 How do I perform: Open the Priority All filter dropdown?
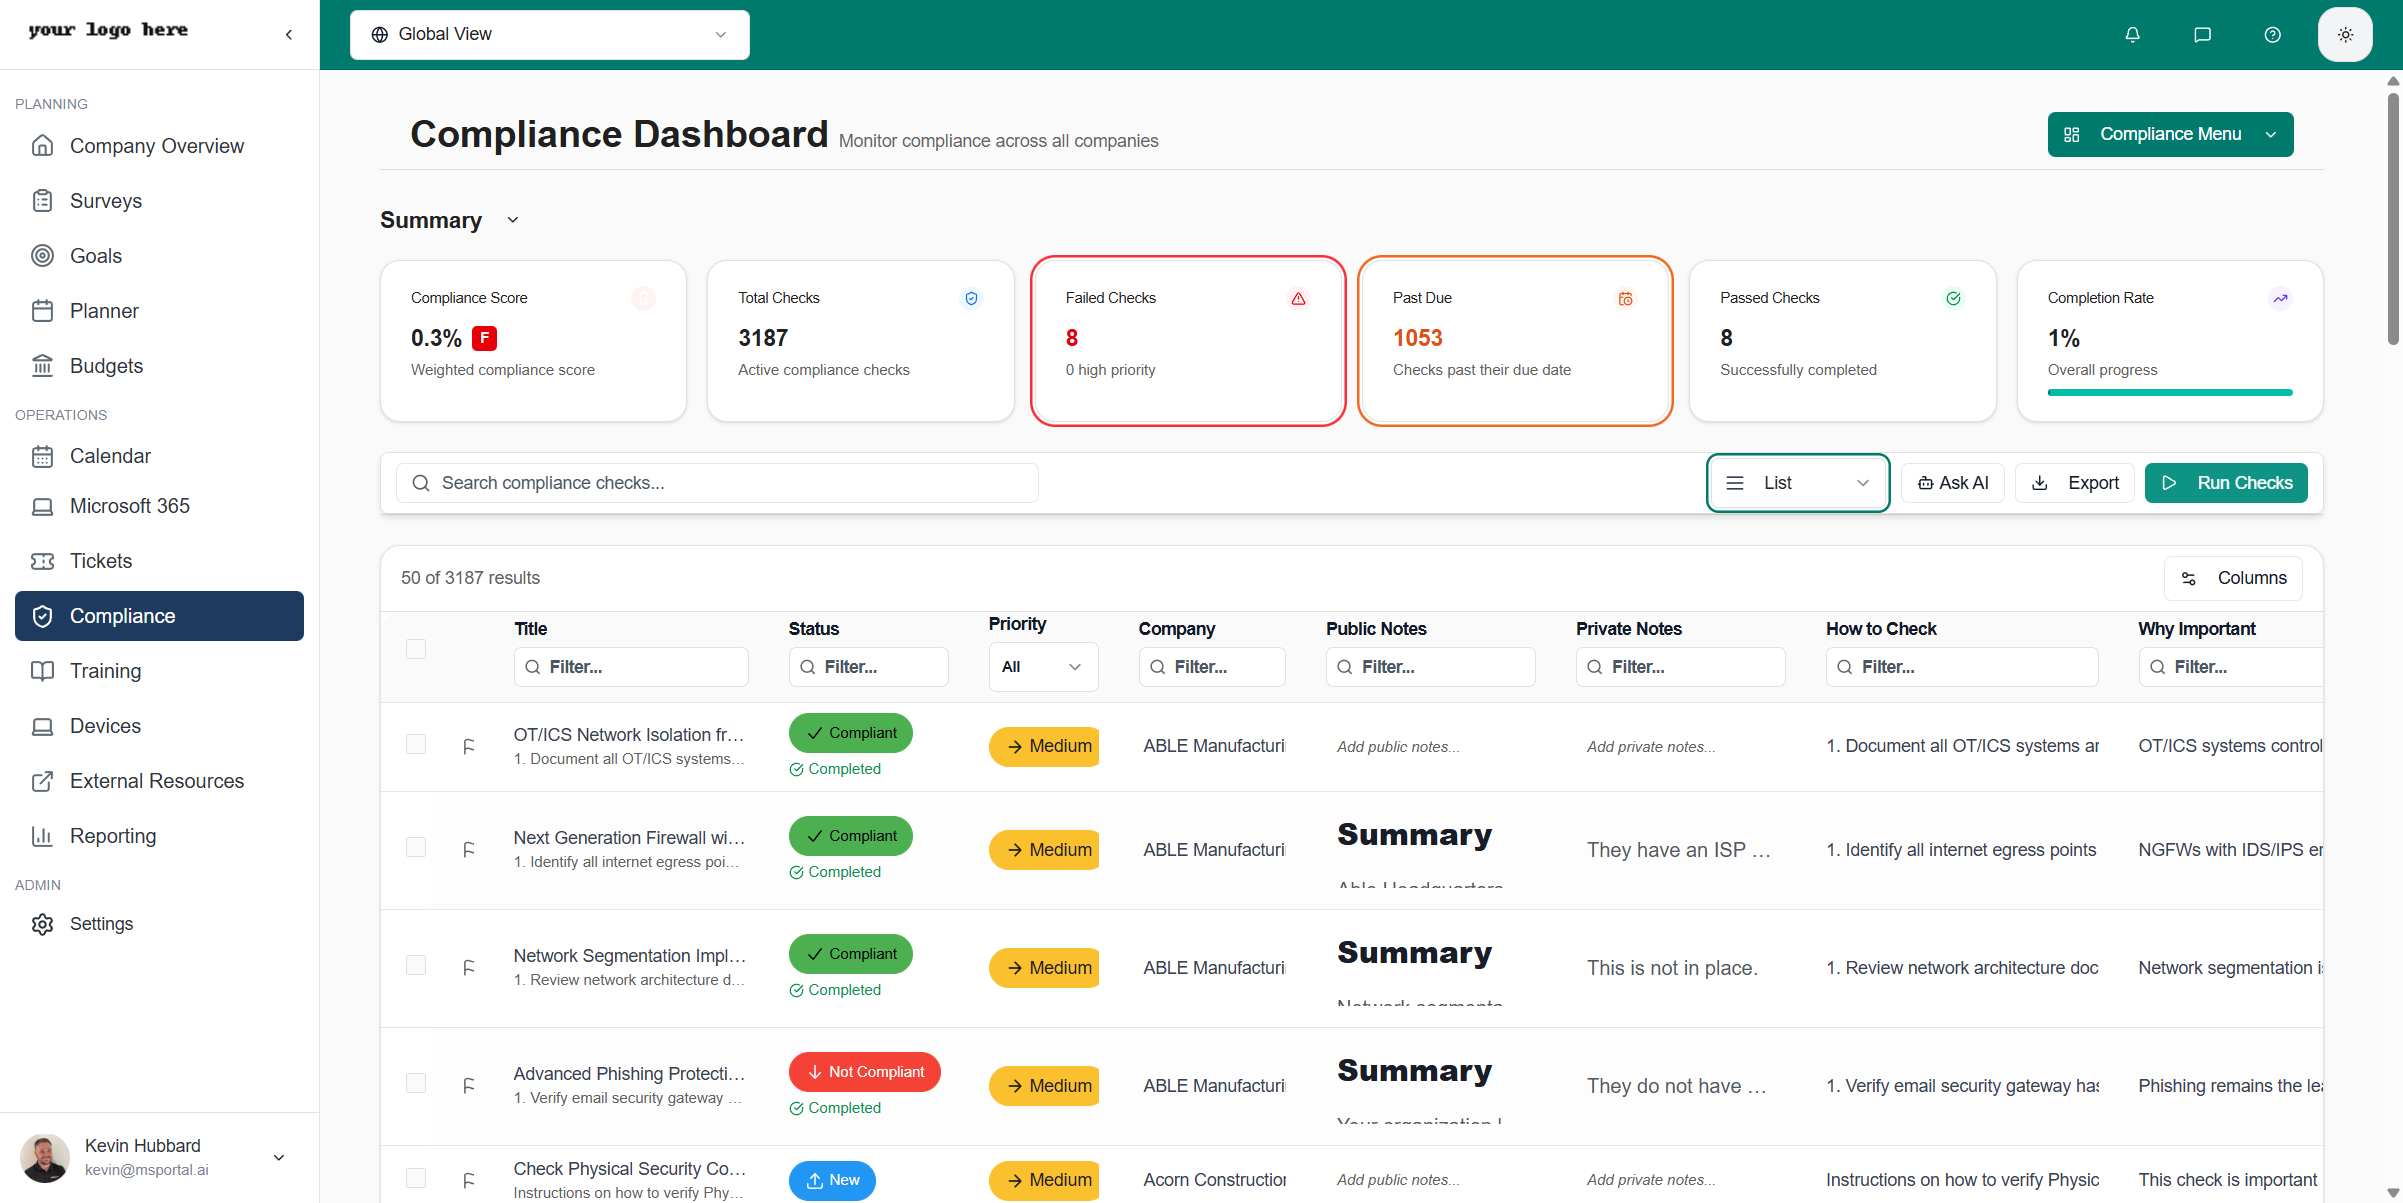[1043, 666]
